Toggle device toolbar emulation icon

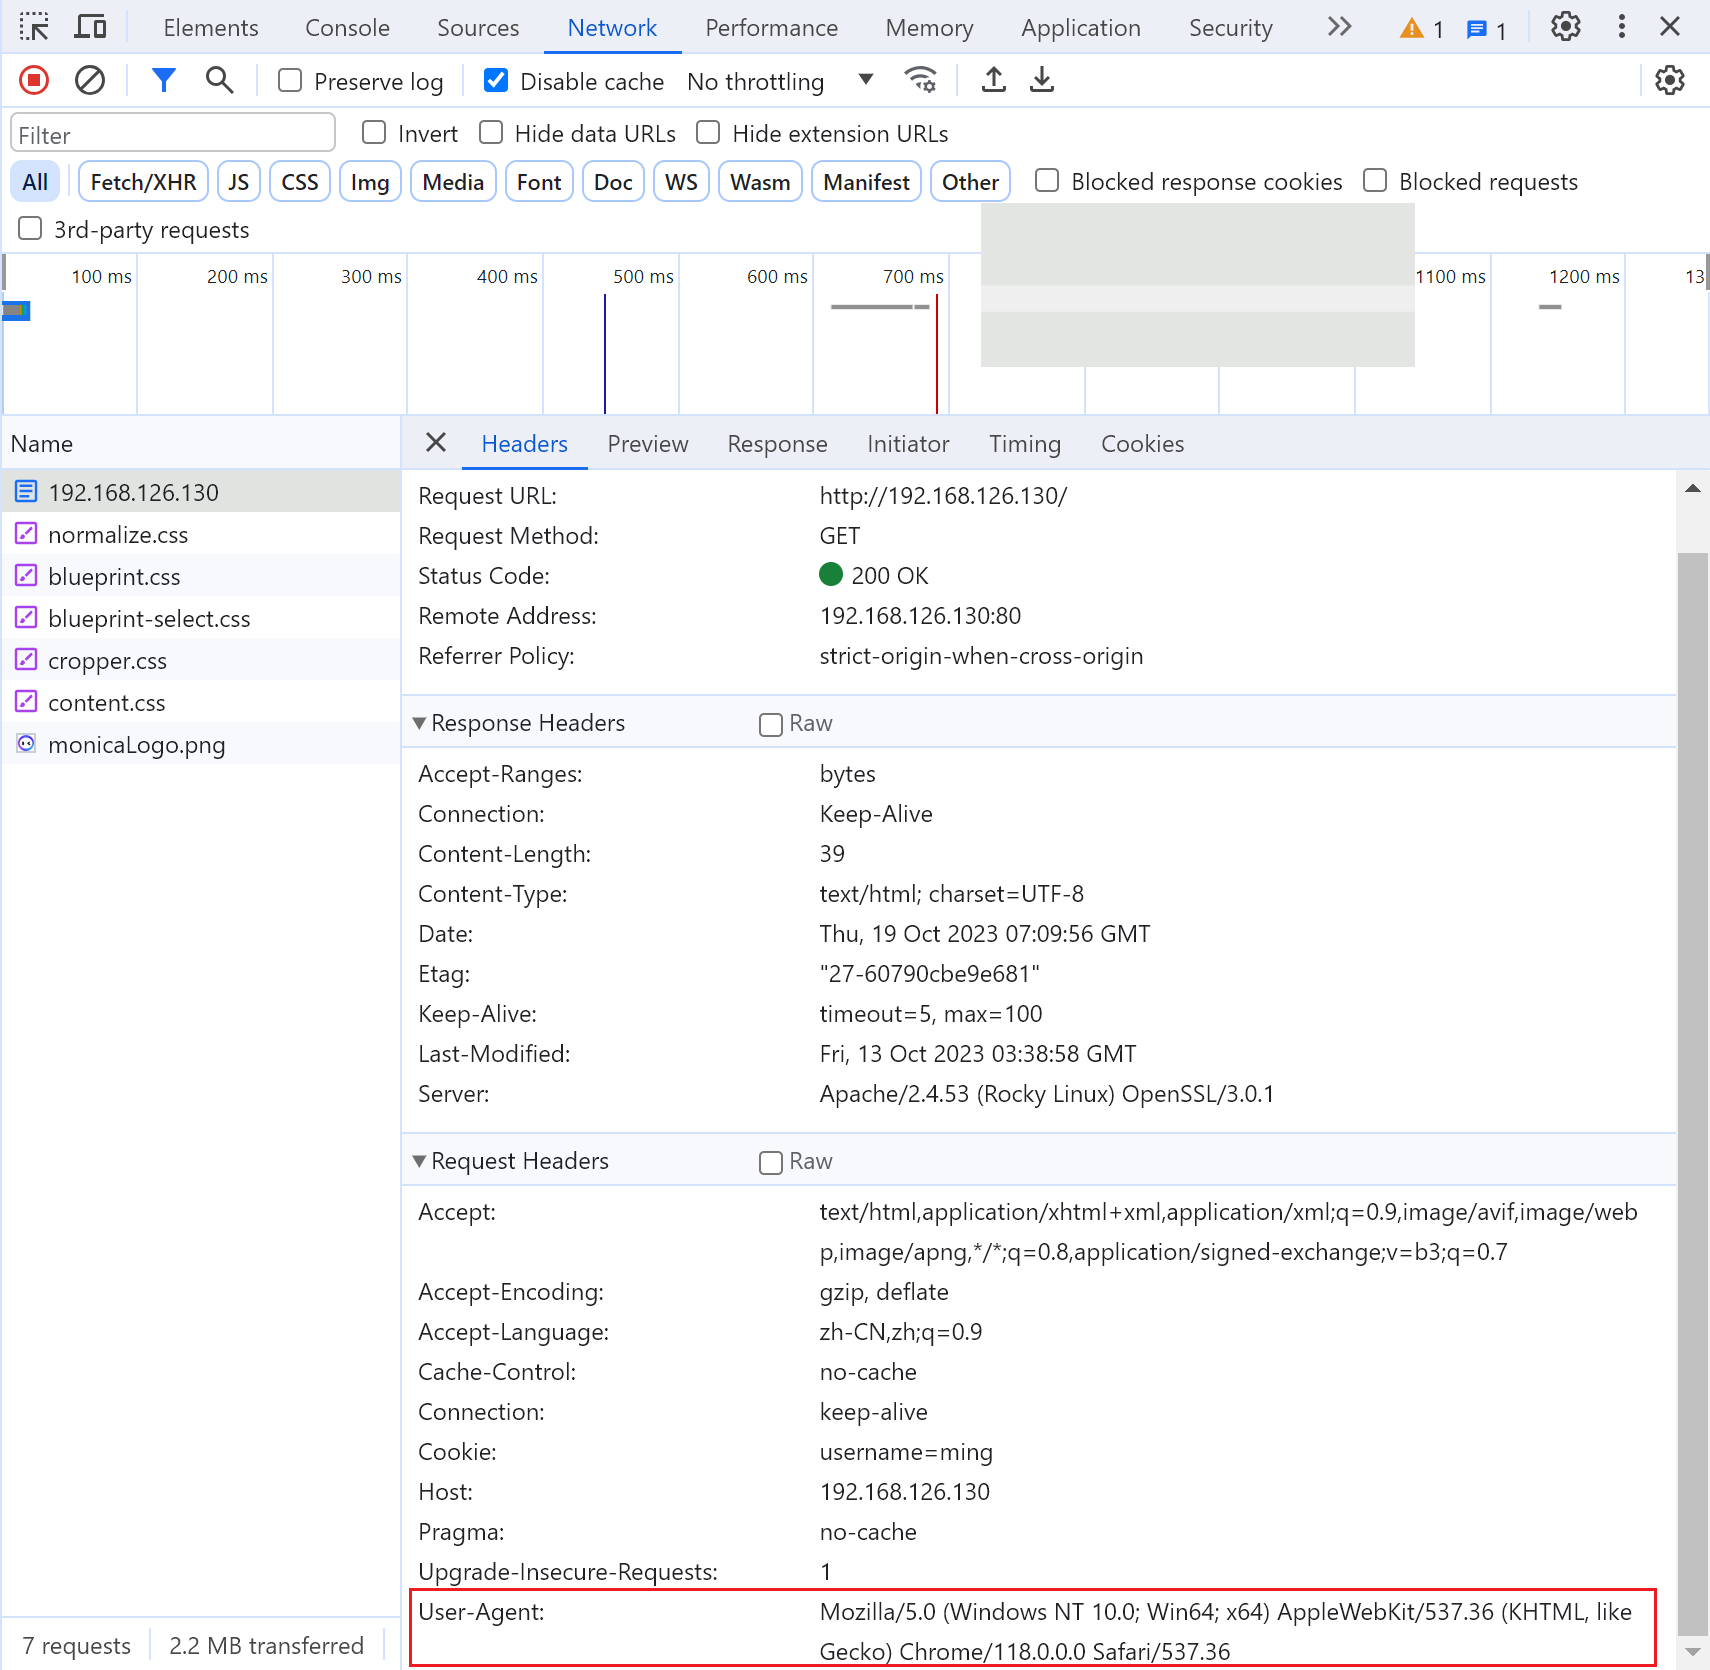click(x=91, y=27)
